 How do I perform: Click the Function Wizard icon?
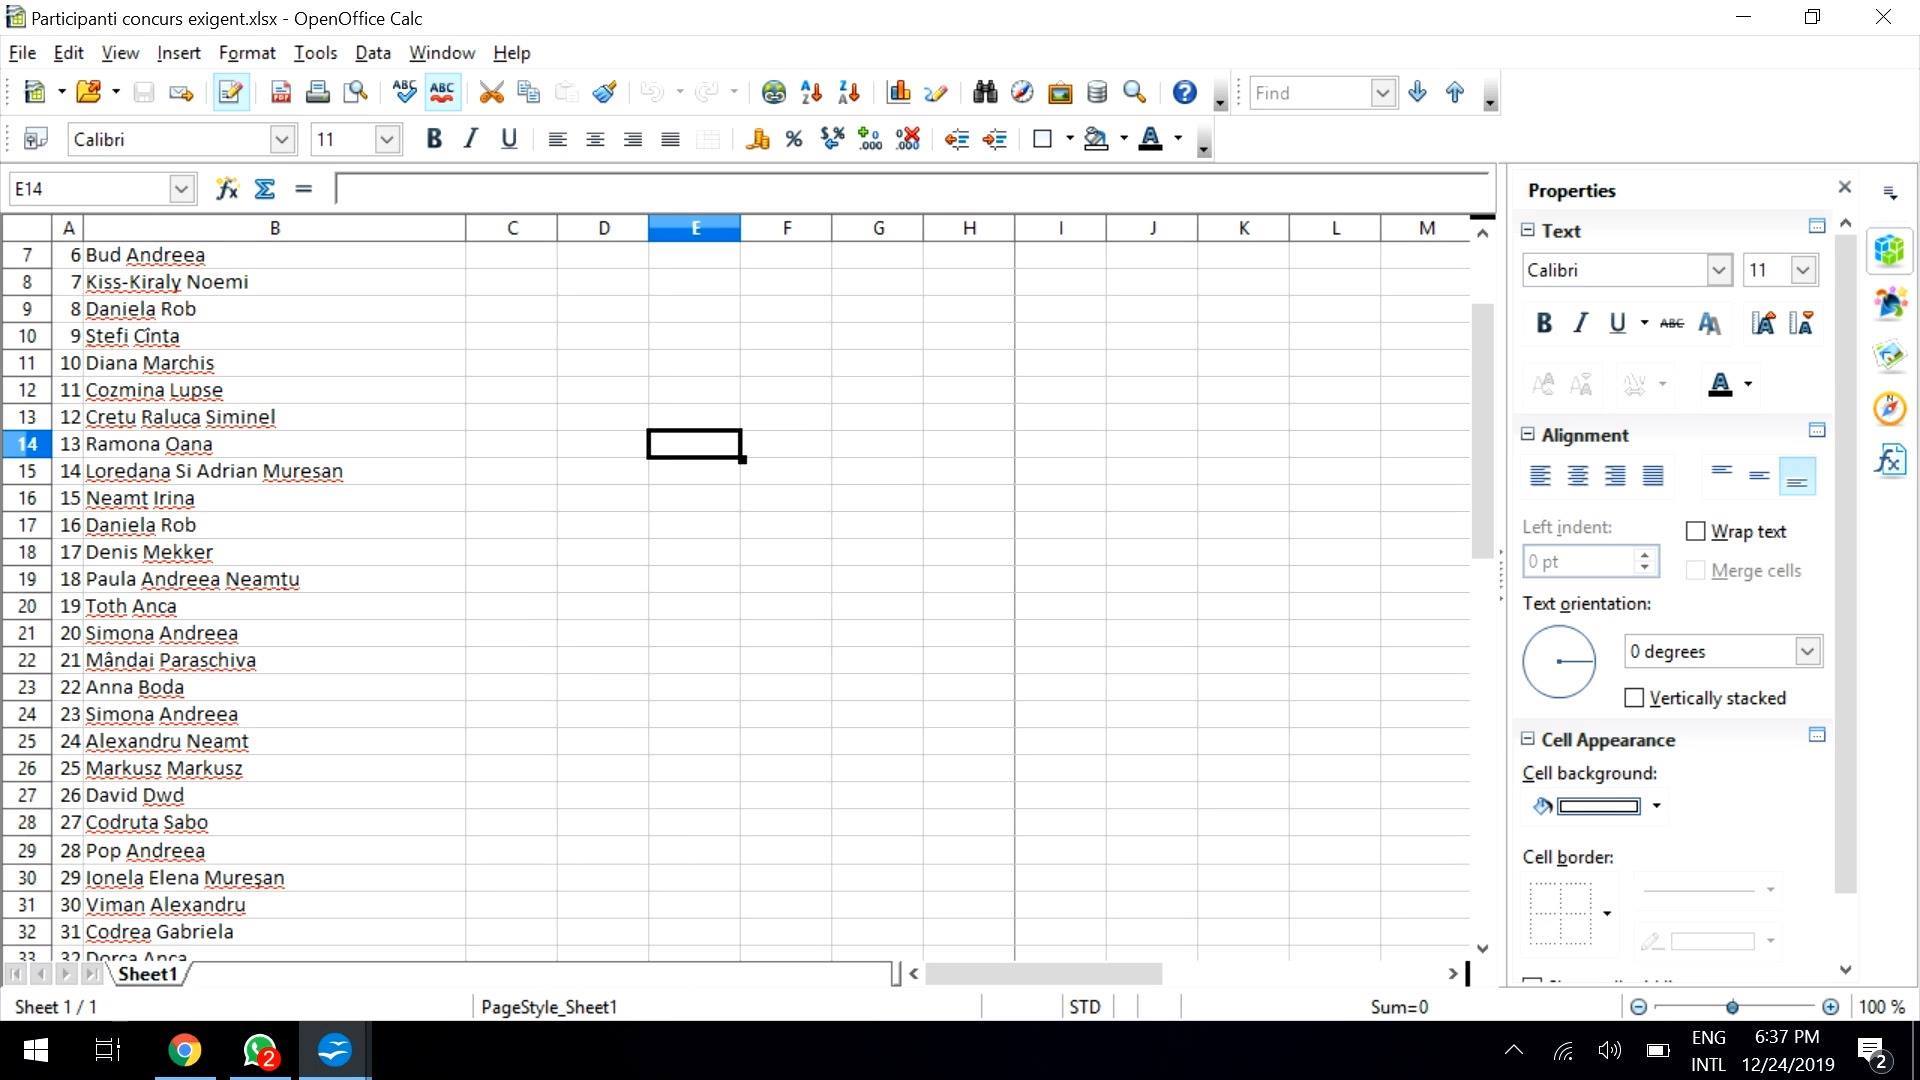coord(227,189)
